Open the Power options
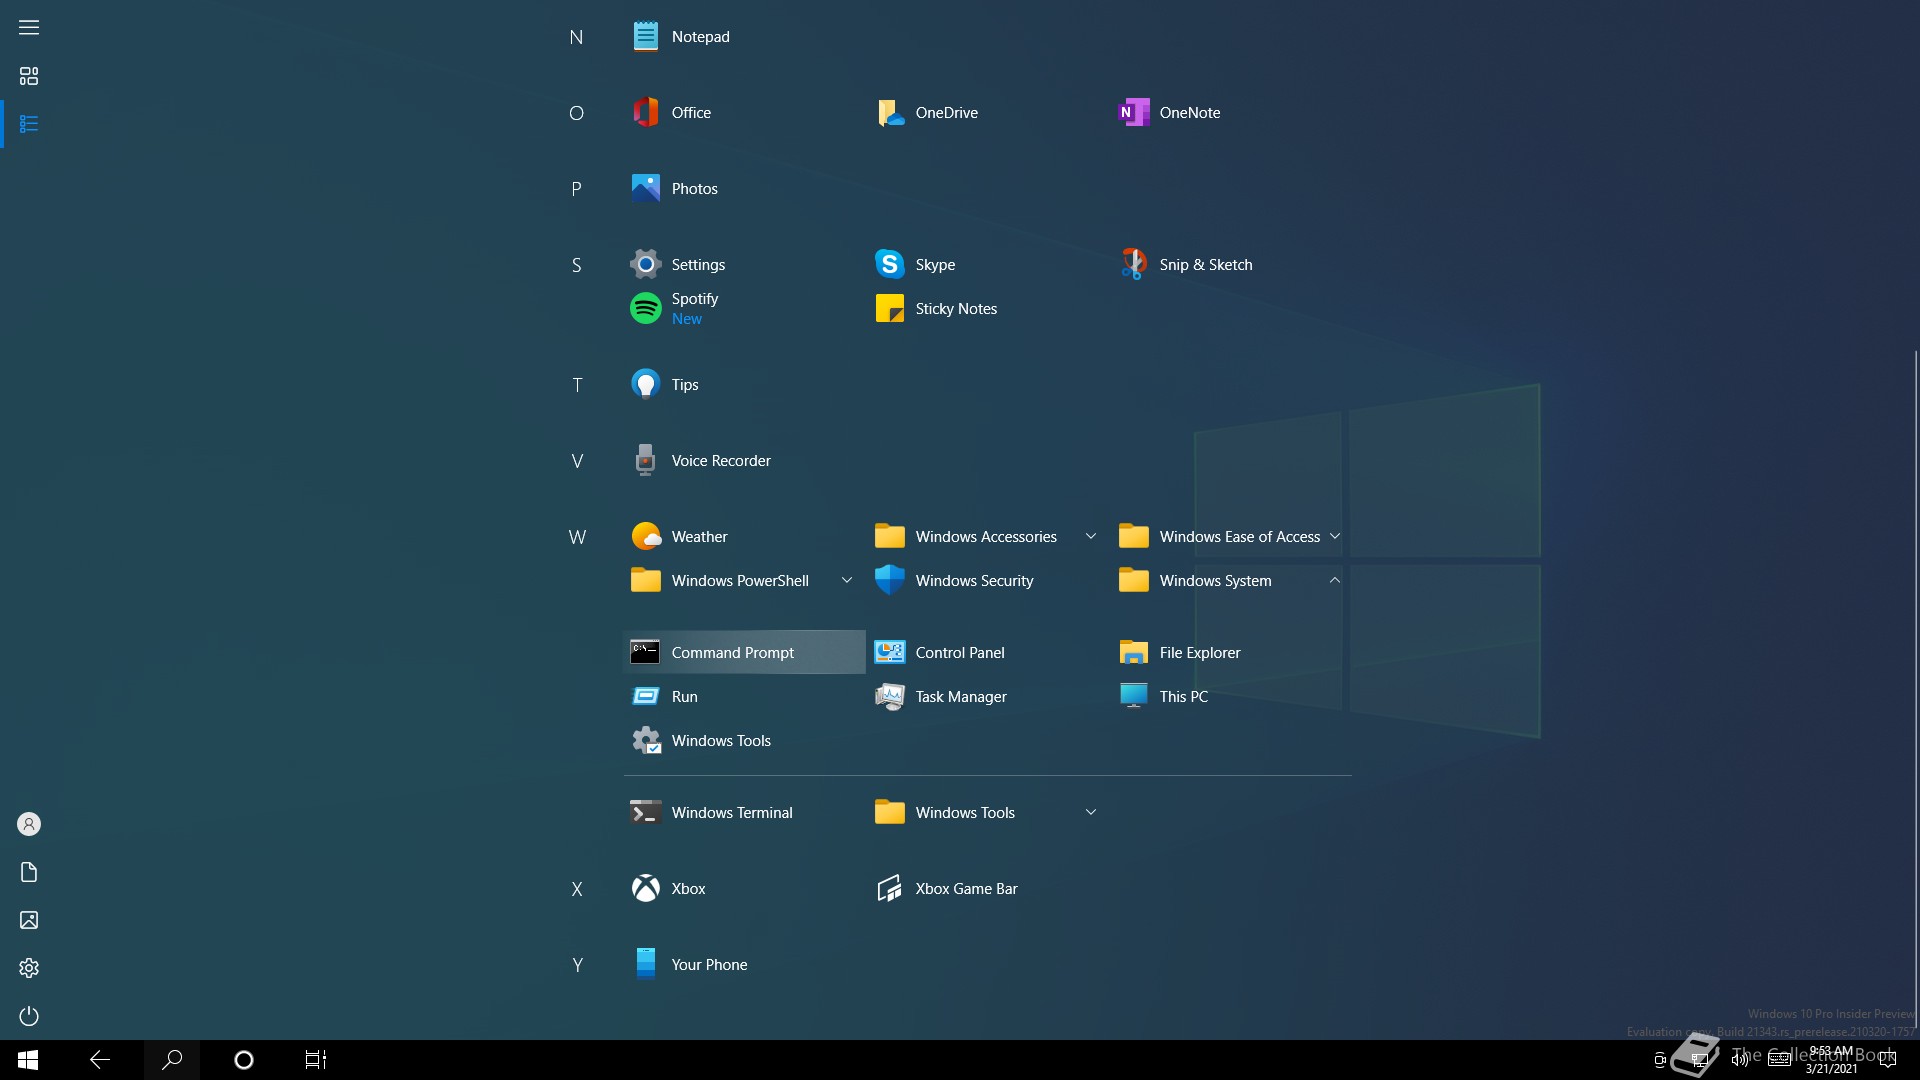1920x1080 pixels. point(29,1016)
